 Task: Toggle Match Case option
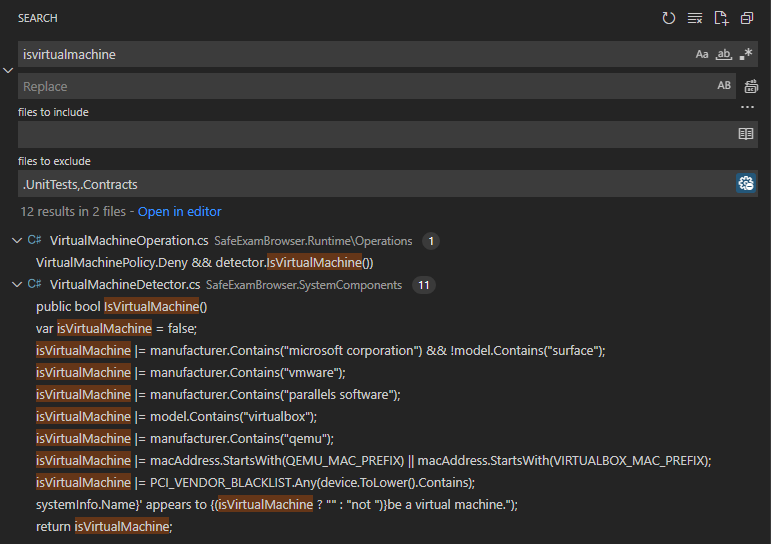702,54
